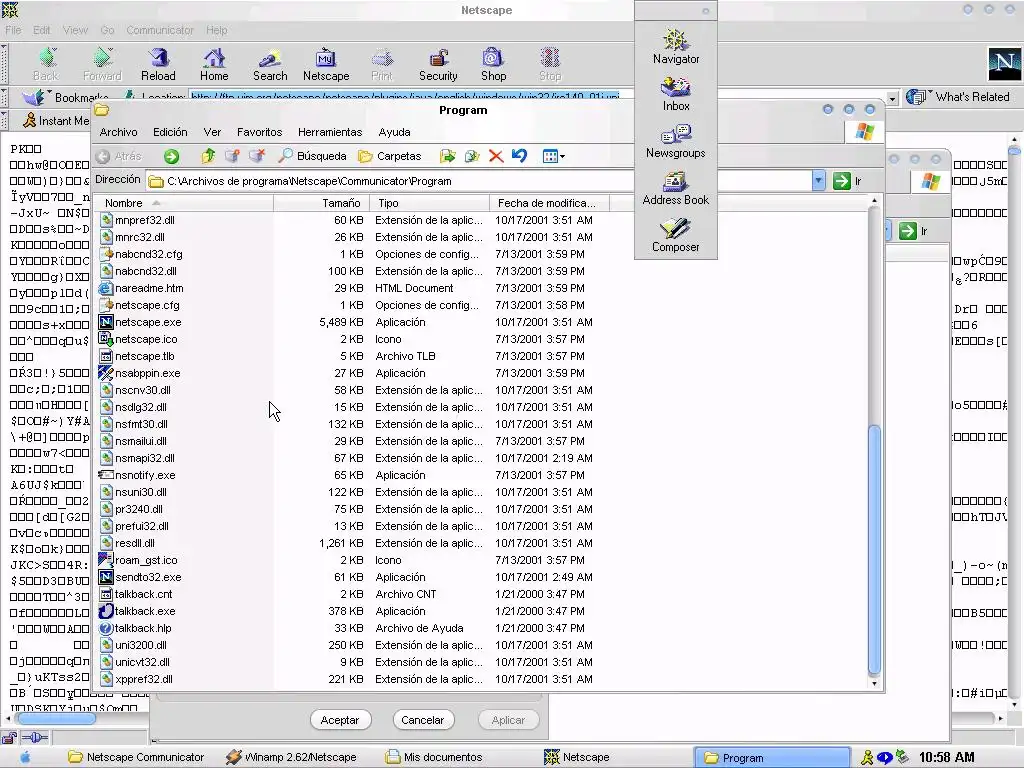This screenshot has height=768, width=1024.
Task: Open My Netscape from the toolbar
Action: tap(326, 65)
